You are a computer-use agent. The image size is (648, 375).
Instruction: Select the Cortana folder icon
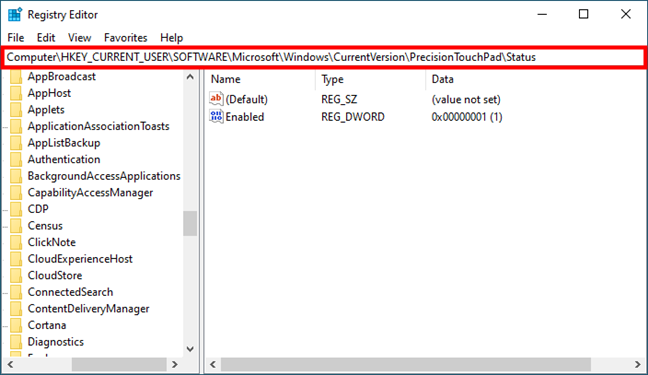(16, 325)
